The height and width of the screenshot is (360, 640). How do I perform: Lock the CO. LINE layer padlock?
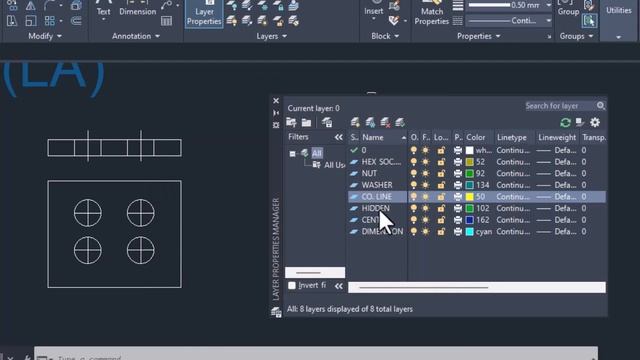tap(441, 197)
